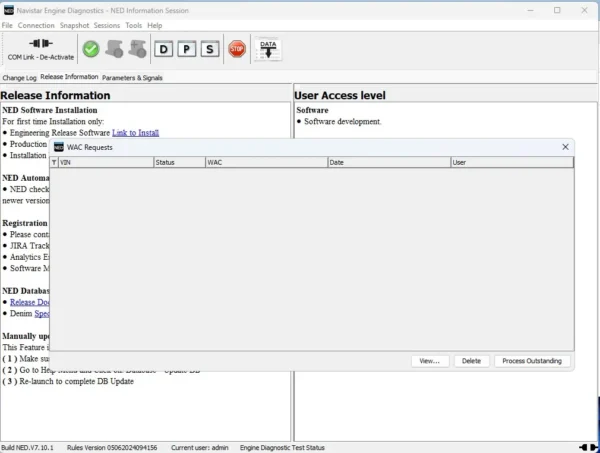Click the Process Outstanding button

(532, 361)
